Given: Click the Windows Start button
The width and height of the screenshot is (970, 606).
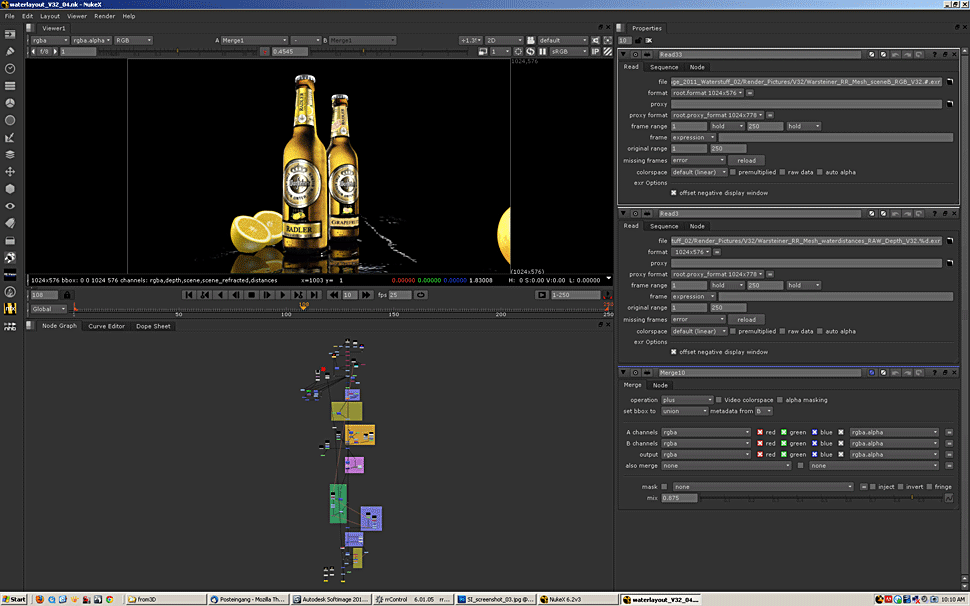Looking at the screenshot, I should click(x=14, y=599).
